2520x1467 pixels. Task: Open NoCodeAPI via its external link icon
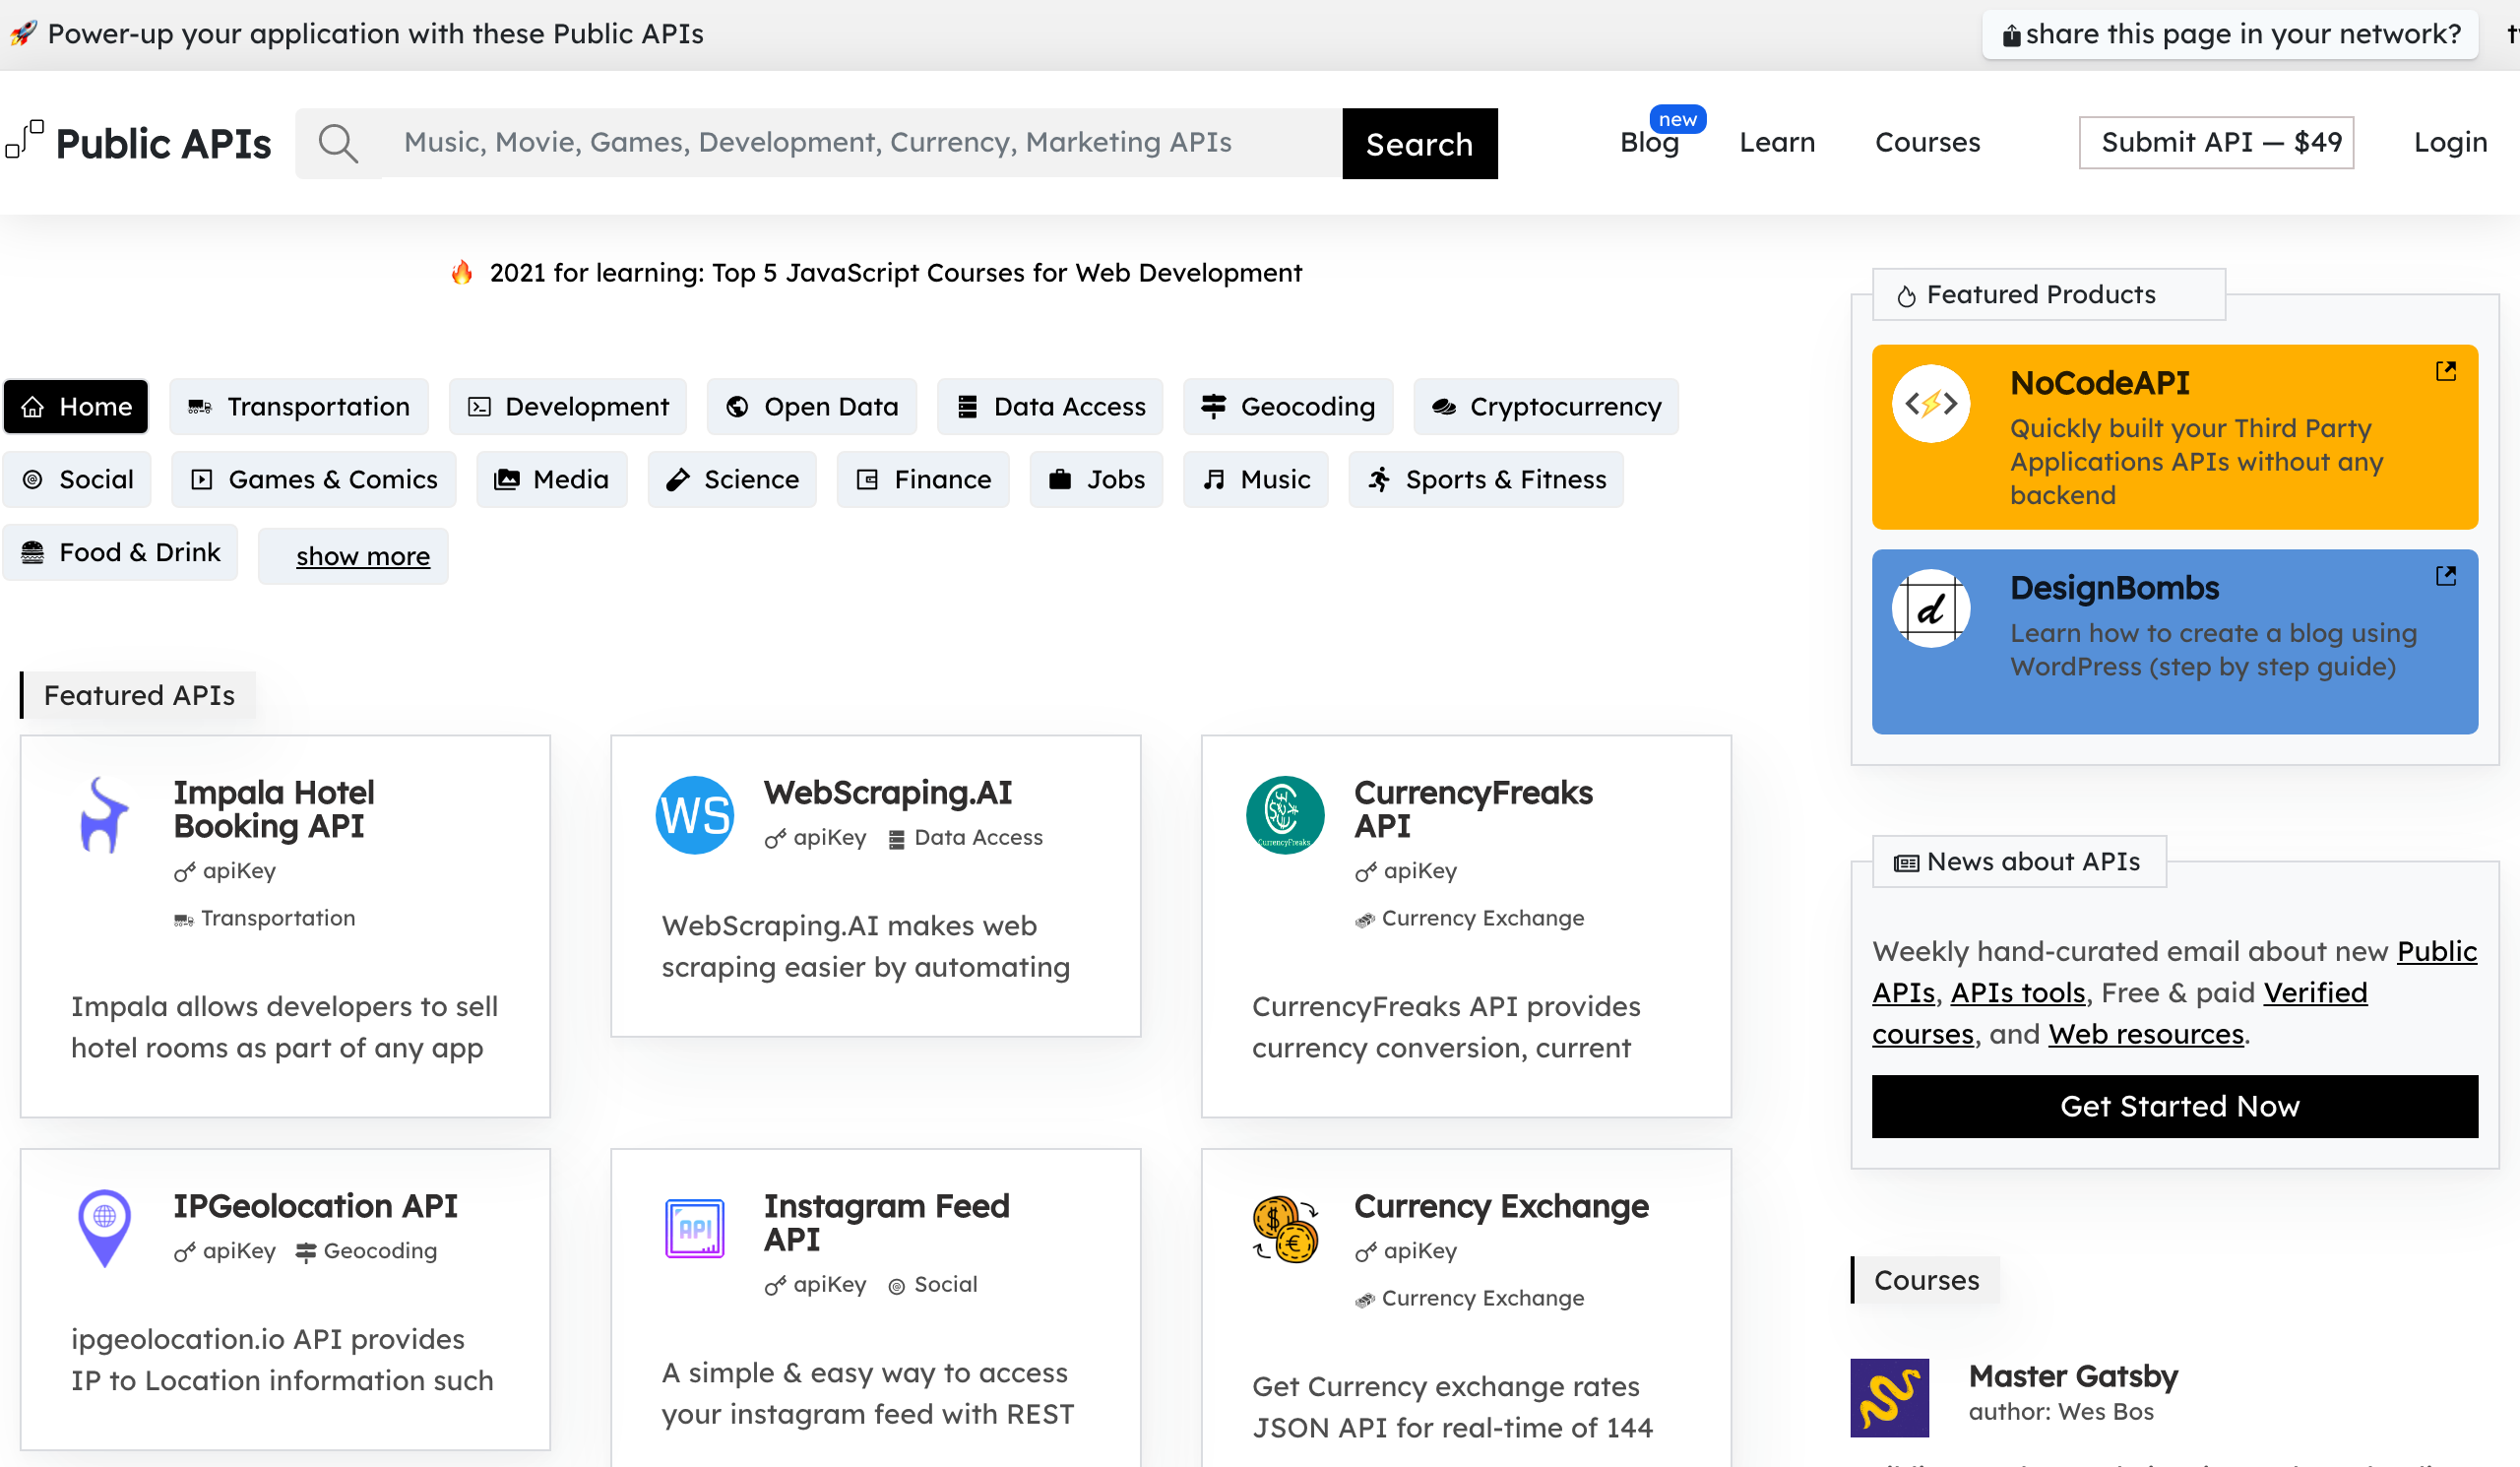2447,371
